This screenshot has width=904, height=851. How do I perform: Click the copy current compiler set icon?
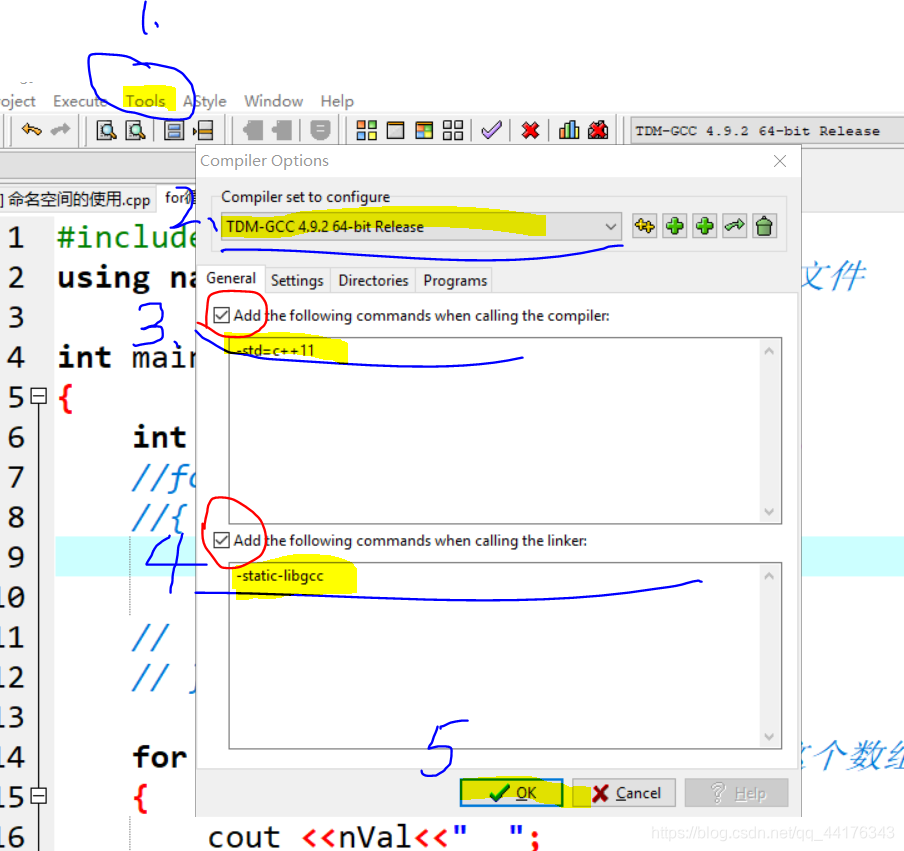tap(705, 226)
